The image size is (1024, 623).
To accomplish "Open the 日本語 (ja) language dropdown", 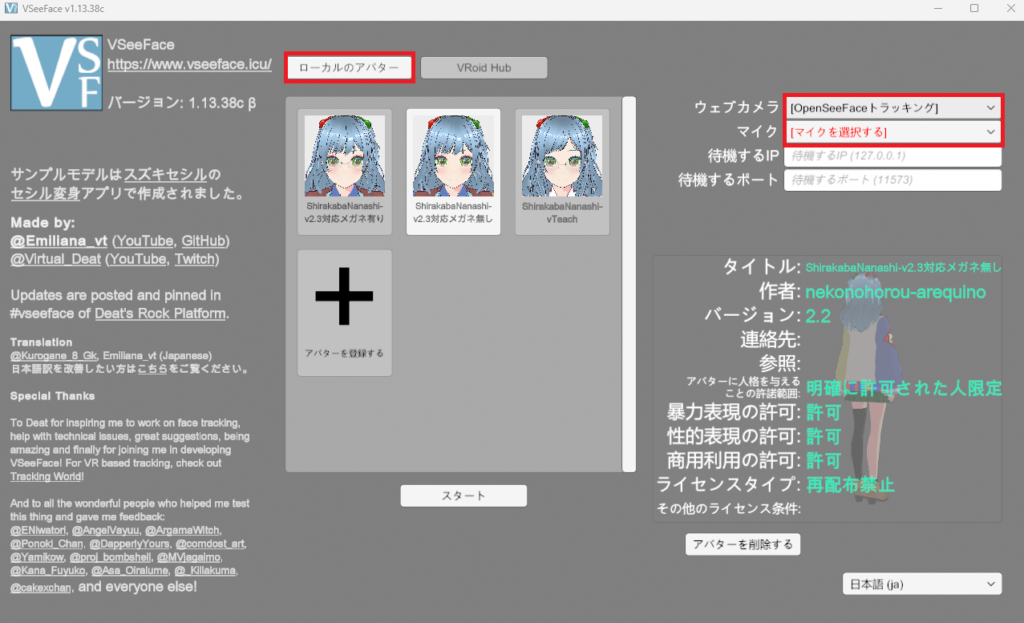I will [922, 584].
